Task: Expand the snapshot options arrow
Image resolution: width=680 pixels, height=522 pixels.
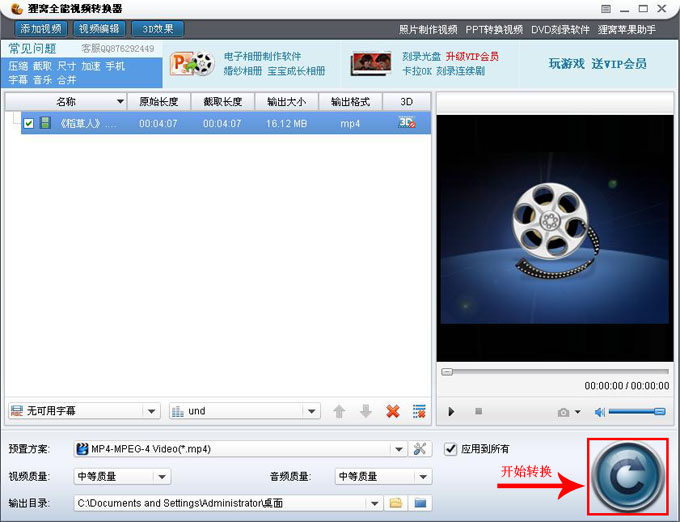Action: click(578, 411)
